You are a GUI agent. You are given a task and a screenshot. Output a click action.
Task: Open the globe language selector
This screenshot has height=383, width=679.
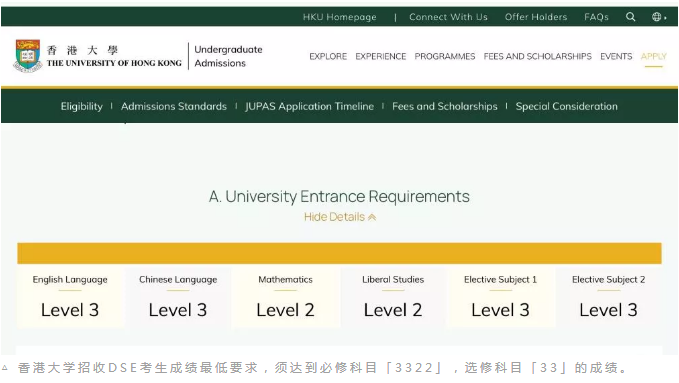click(659, 17)
